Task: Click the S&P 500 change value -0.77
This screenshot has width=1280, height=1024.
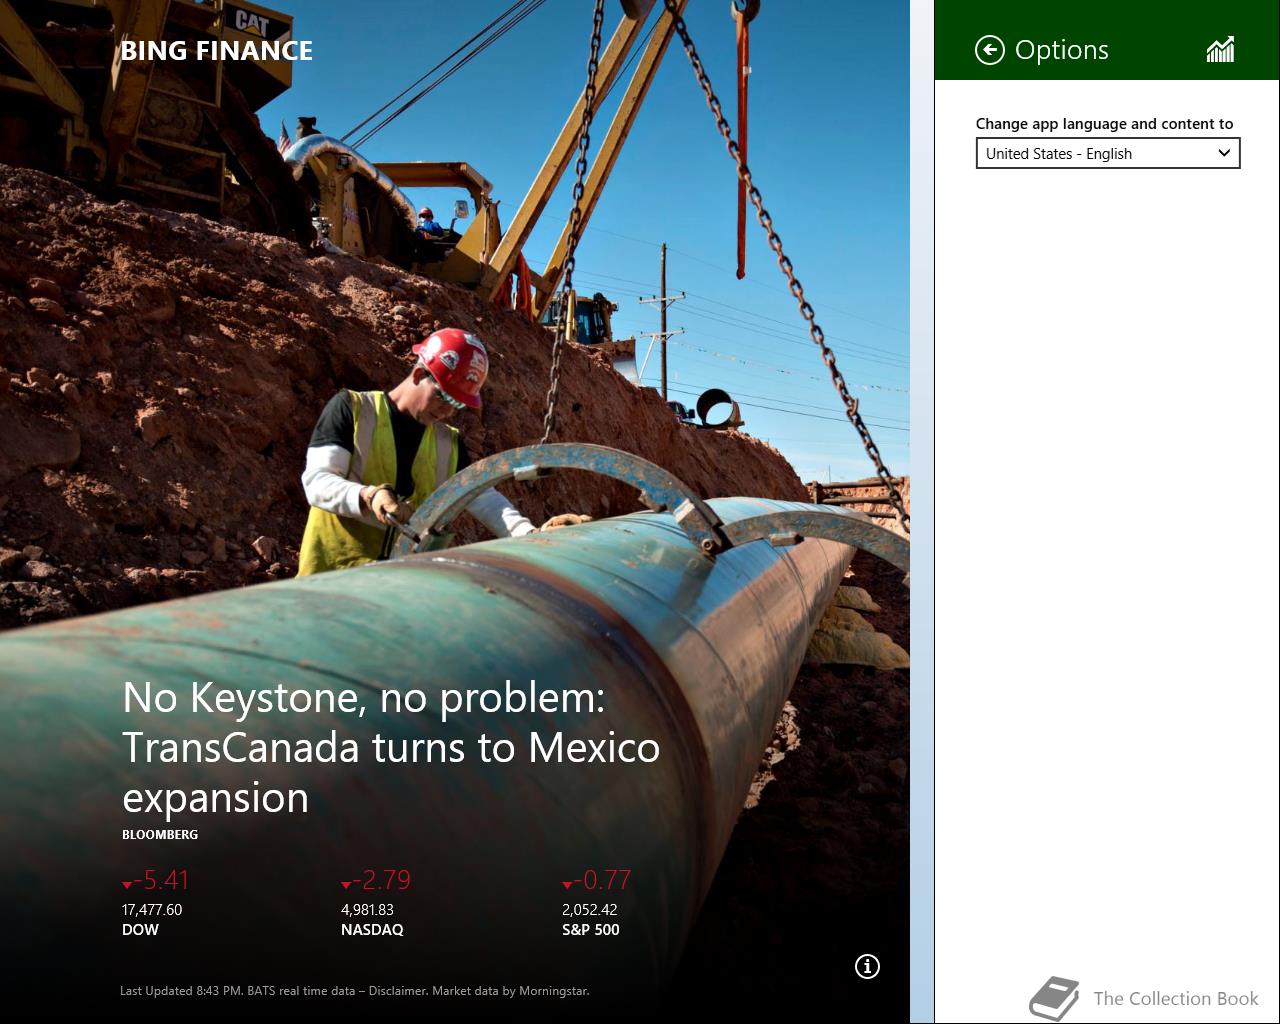Action: (597, 880)
